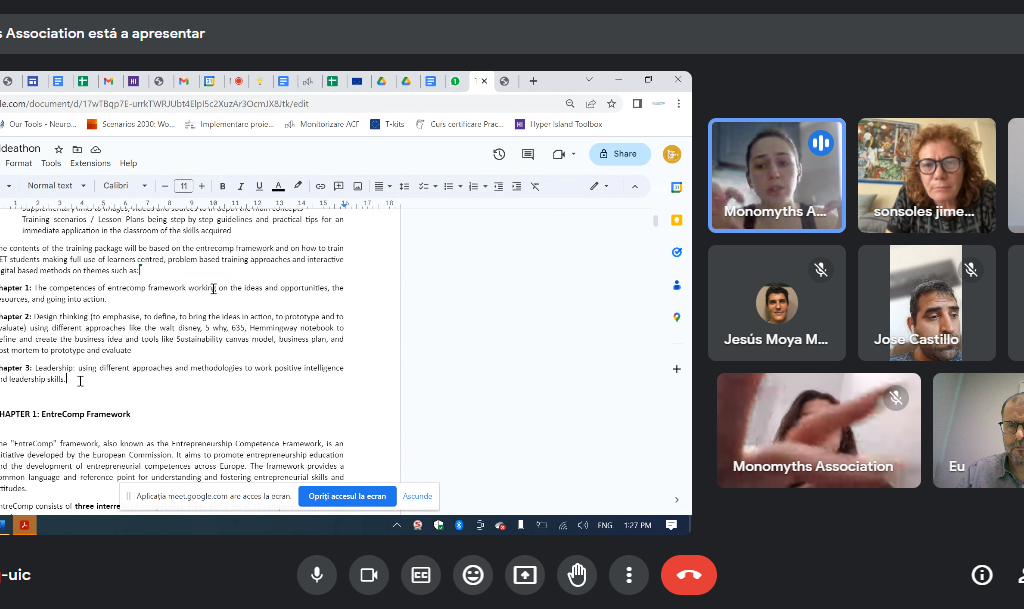
Task: Select the sonsoles jime... video tile
Action: pos(926,175)
